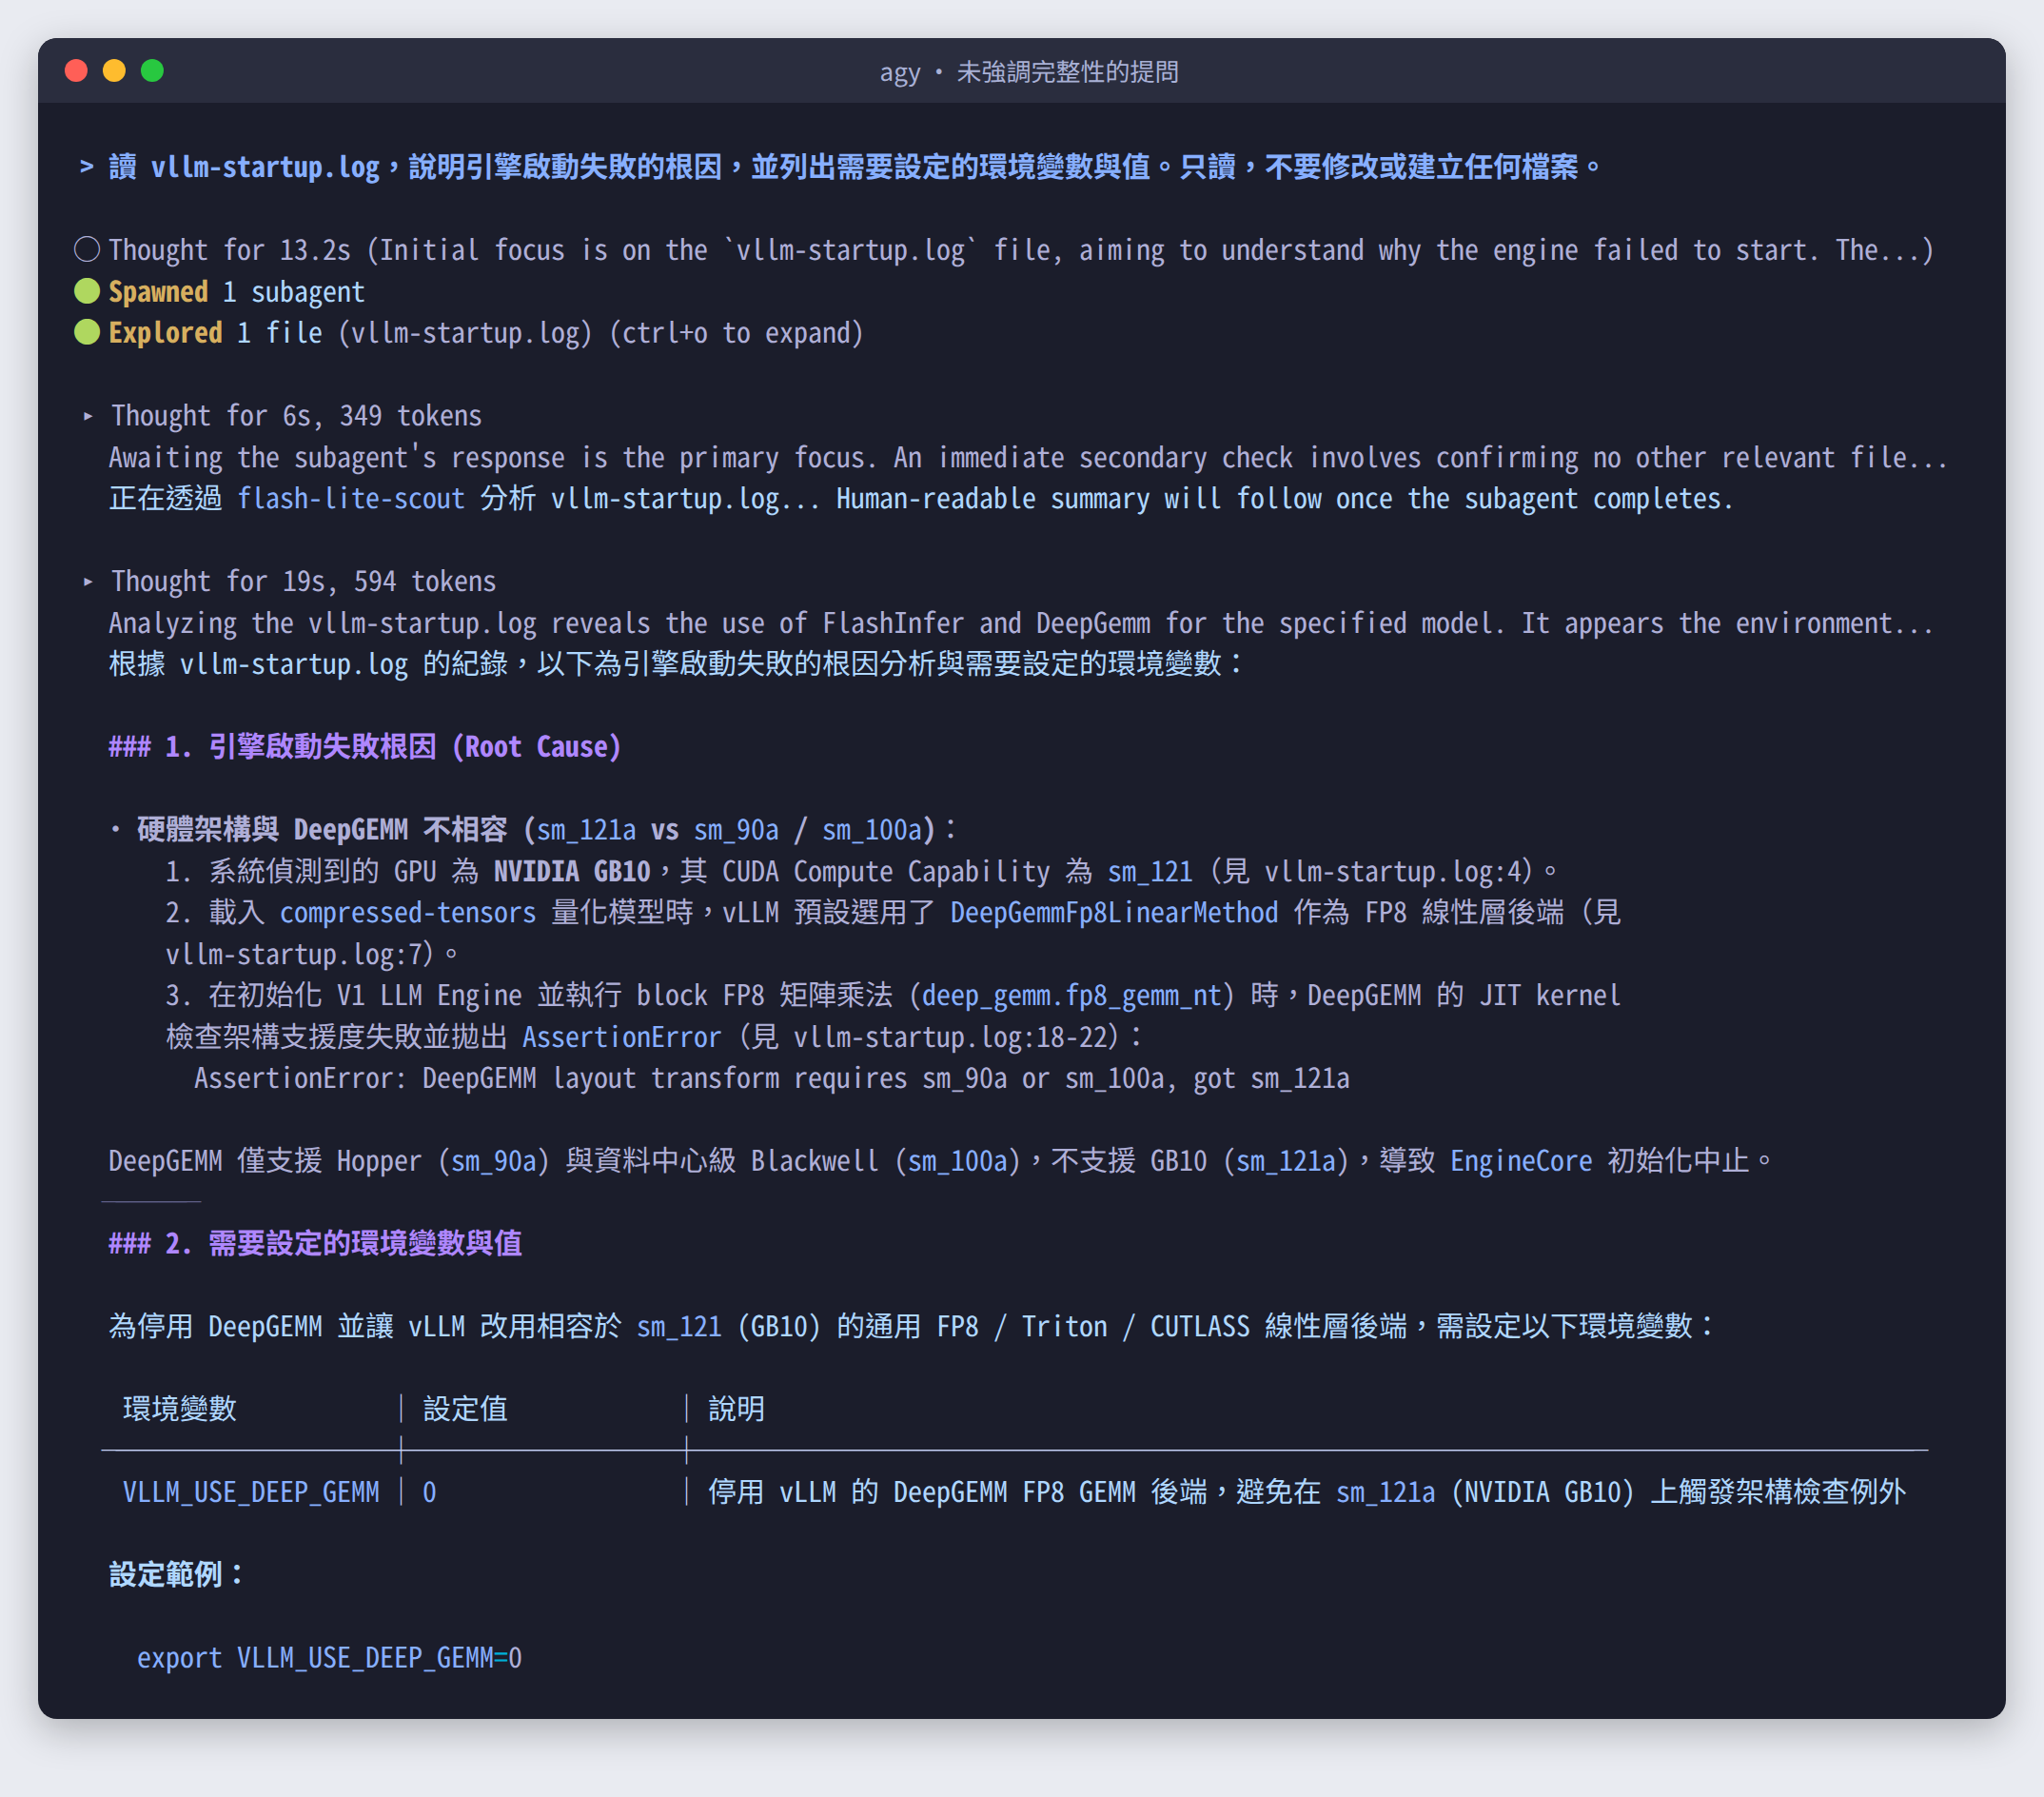The width and height of the screenshot is (2044, 1797).
Task: Click heading '### 2. 需要設定的環境變數與值'
Action: 315,1244
